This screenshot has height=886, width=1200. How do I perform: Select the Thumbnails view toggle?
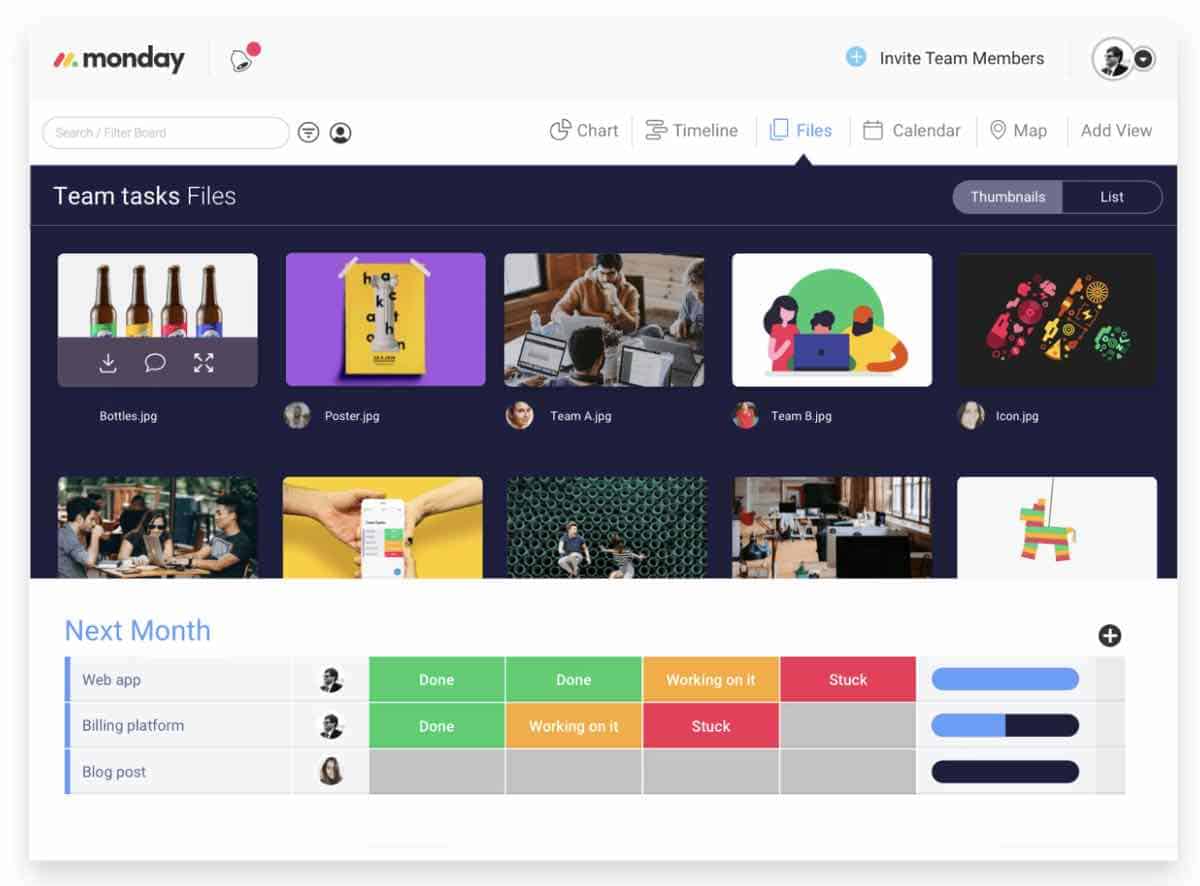click(x=1007, y=197)
